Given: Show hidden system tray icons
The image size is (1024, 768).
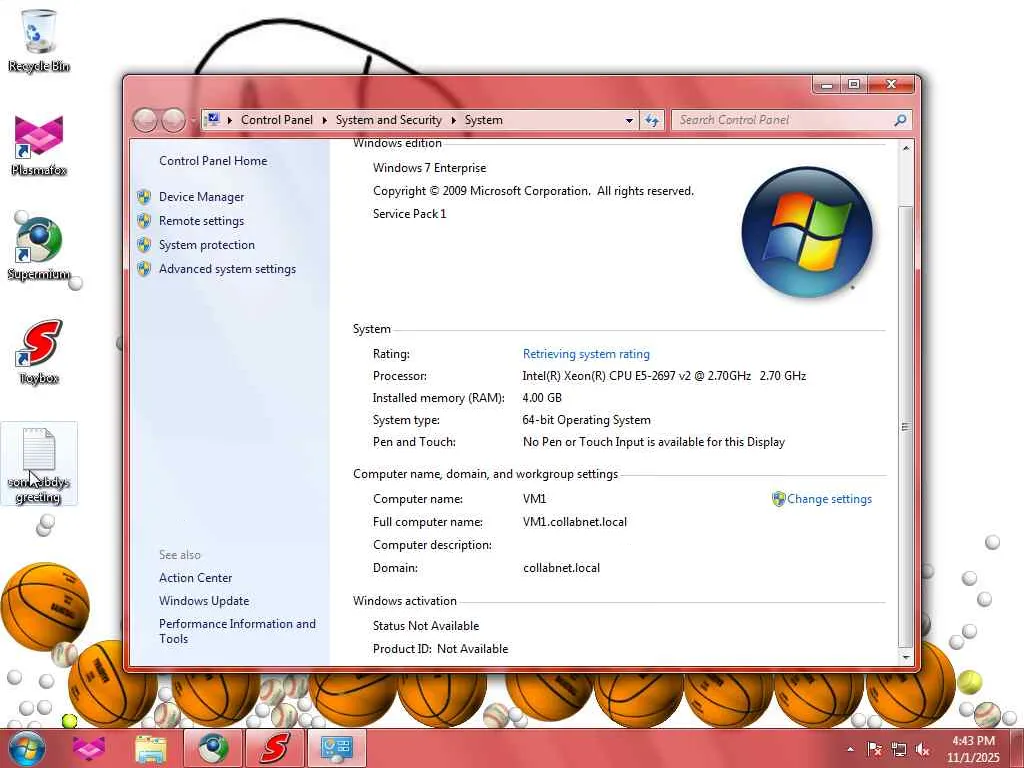Looking at the screenshot, I should pyautogui.click(x=850, y=750).
